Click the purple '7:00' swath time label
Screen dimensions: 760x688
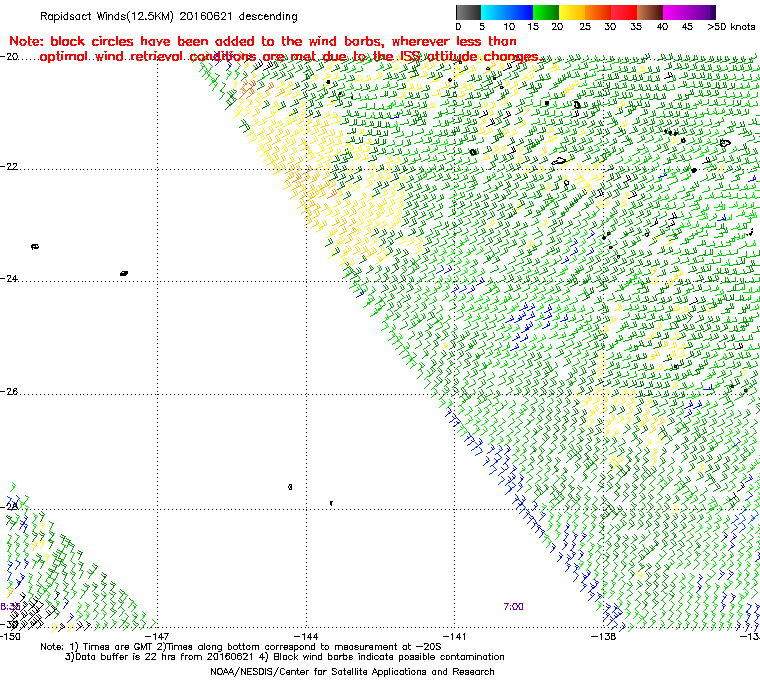513,607
